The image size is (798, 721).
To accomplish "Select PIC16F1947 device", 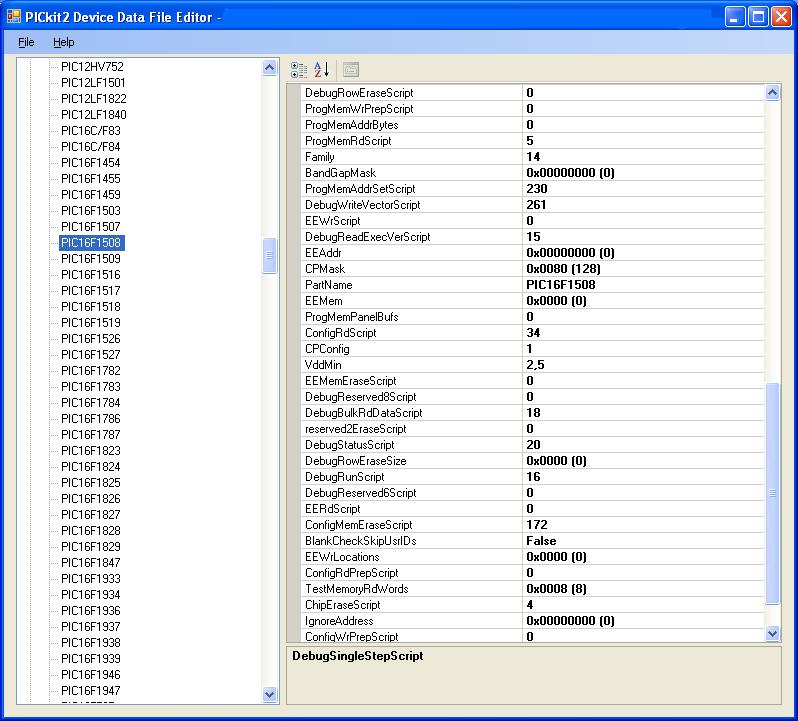I will coord(91,690).
